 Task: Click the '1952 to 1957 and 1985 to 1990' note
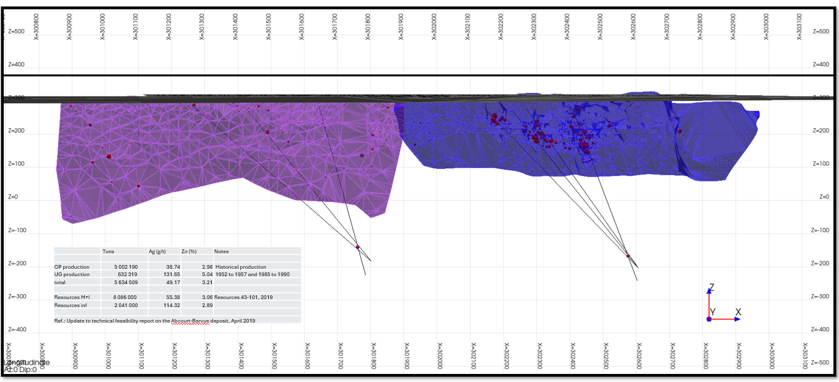tap(253, 274)
